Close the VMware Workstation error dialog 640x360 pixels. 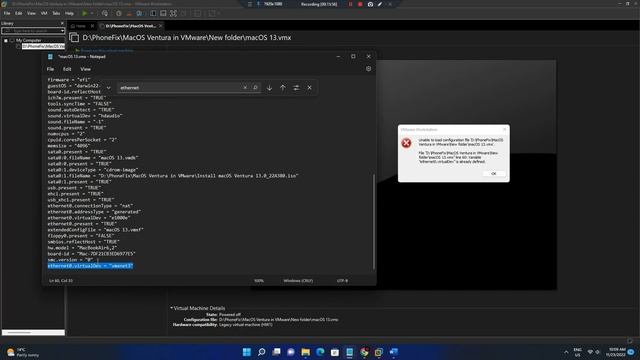[504, 129]
